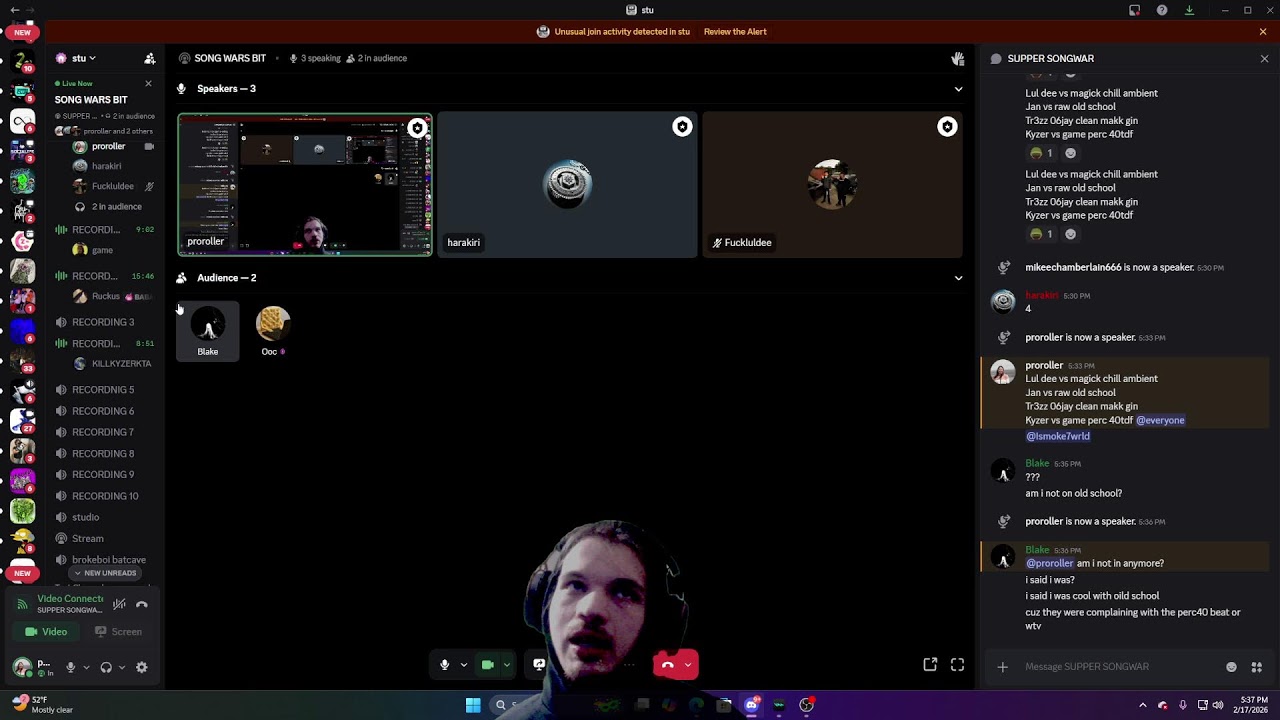
Task: Open Ooc's avatar in the Audience list
Action: 273,324
